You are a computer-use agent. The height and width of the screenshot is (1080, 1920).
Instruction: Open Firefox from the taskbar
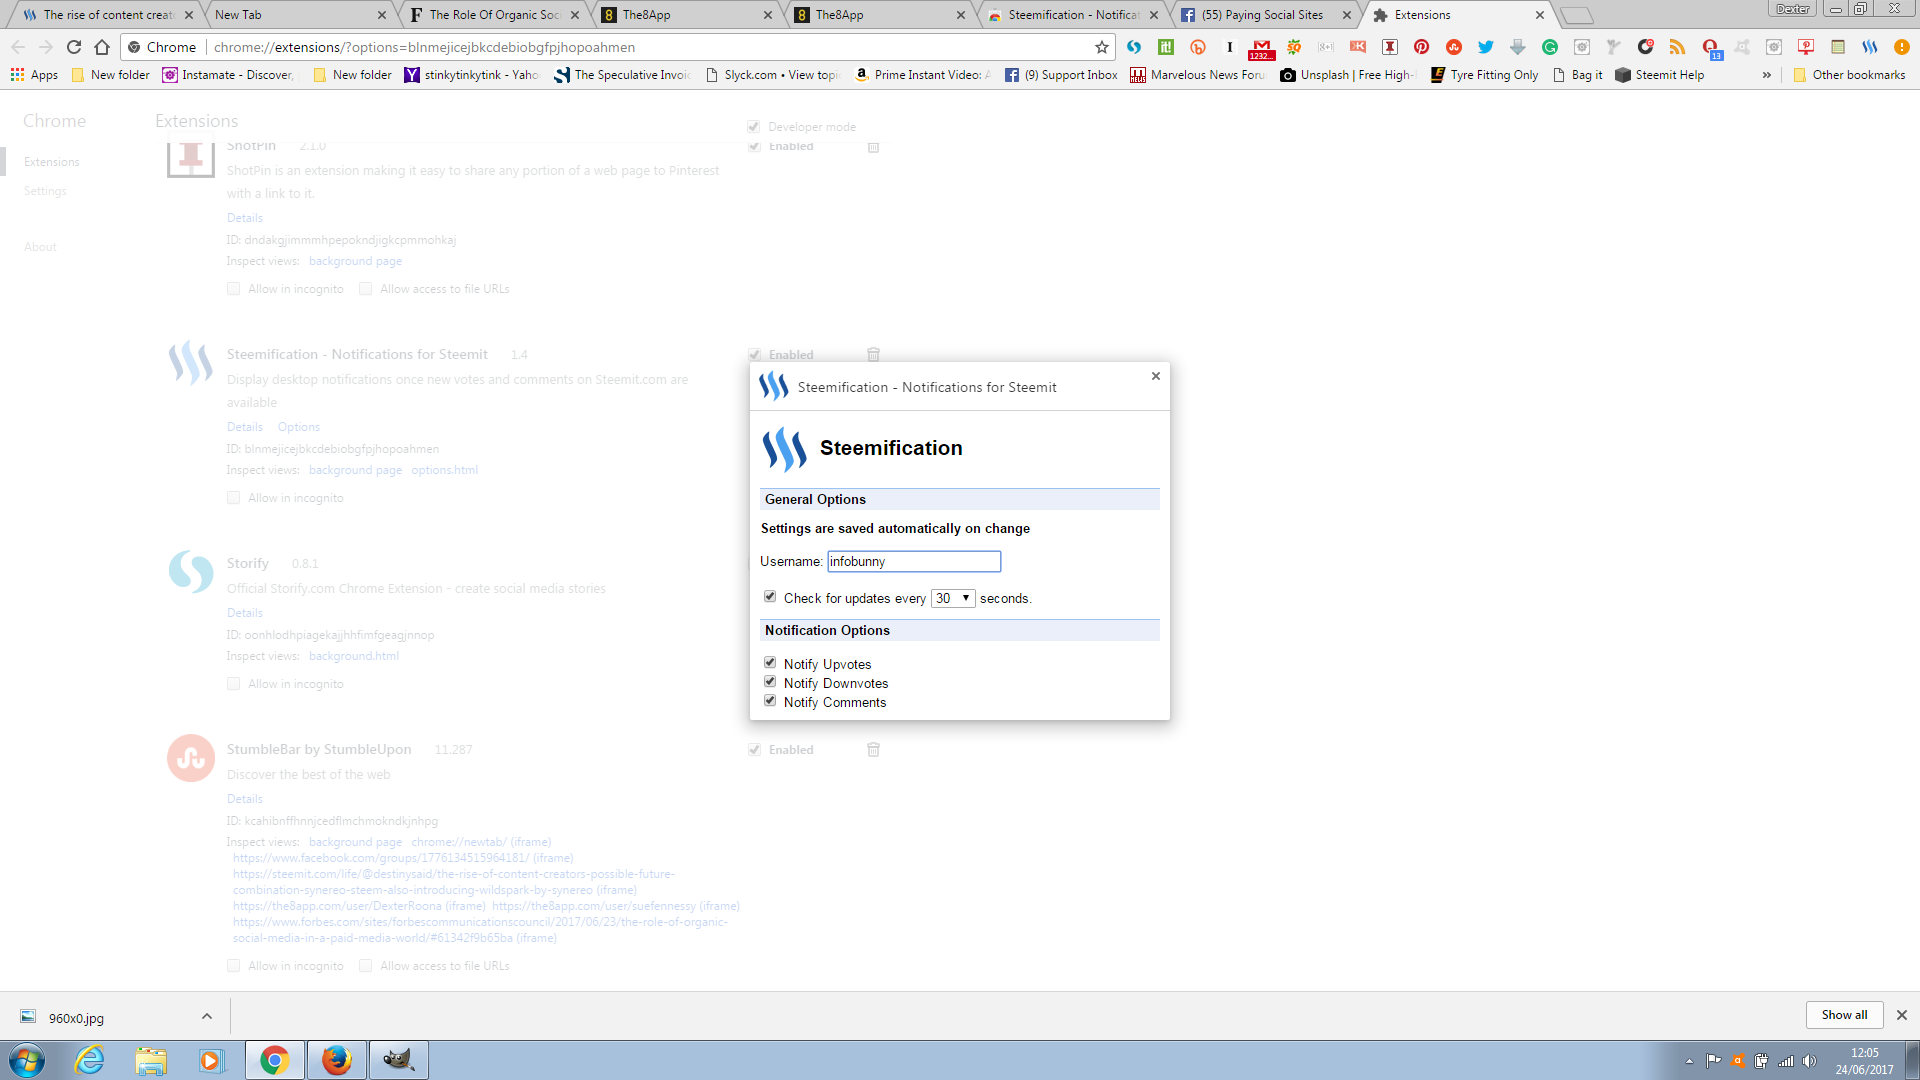tap(336, 1060)
